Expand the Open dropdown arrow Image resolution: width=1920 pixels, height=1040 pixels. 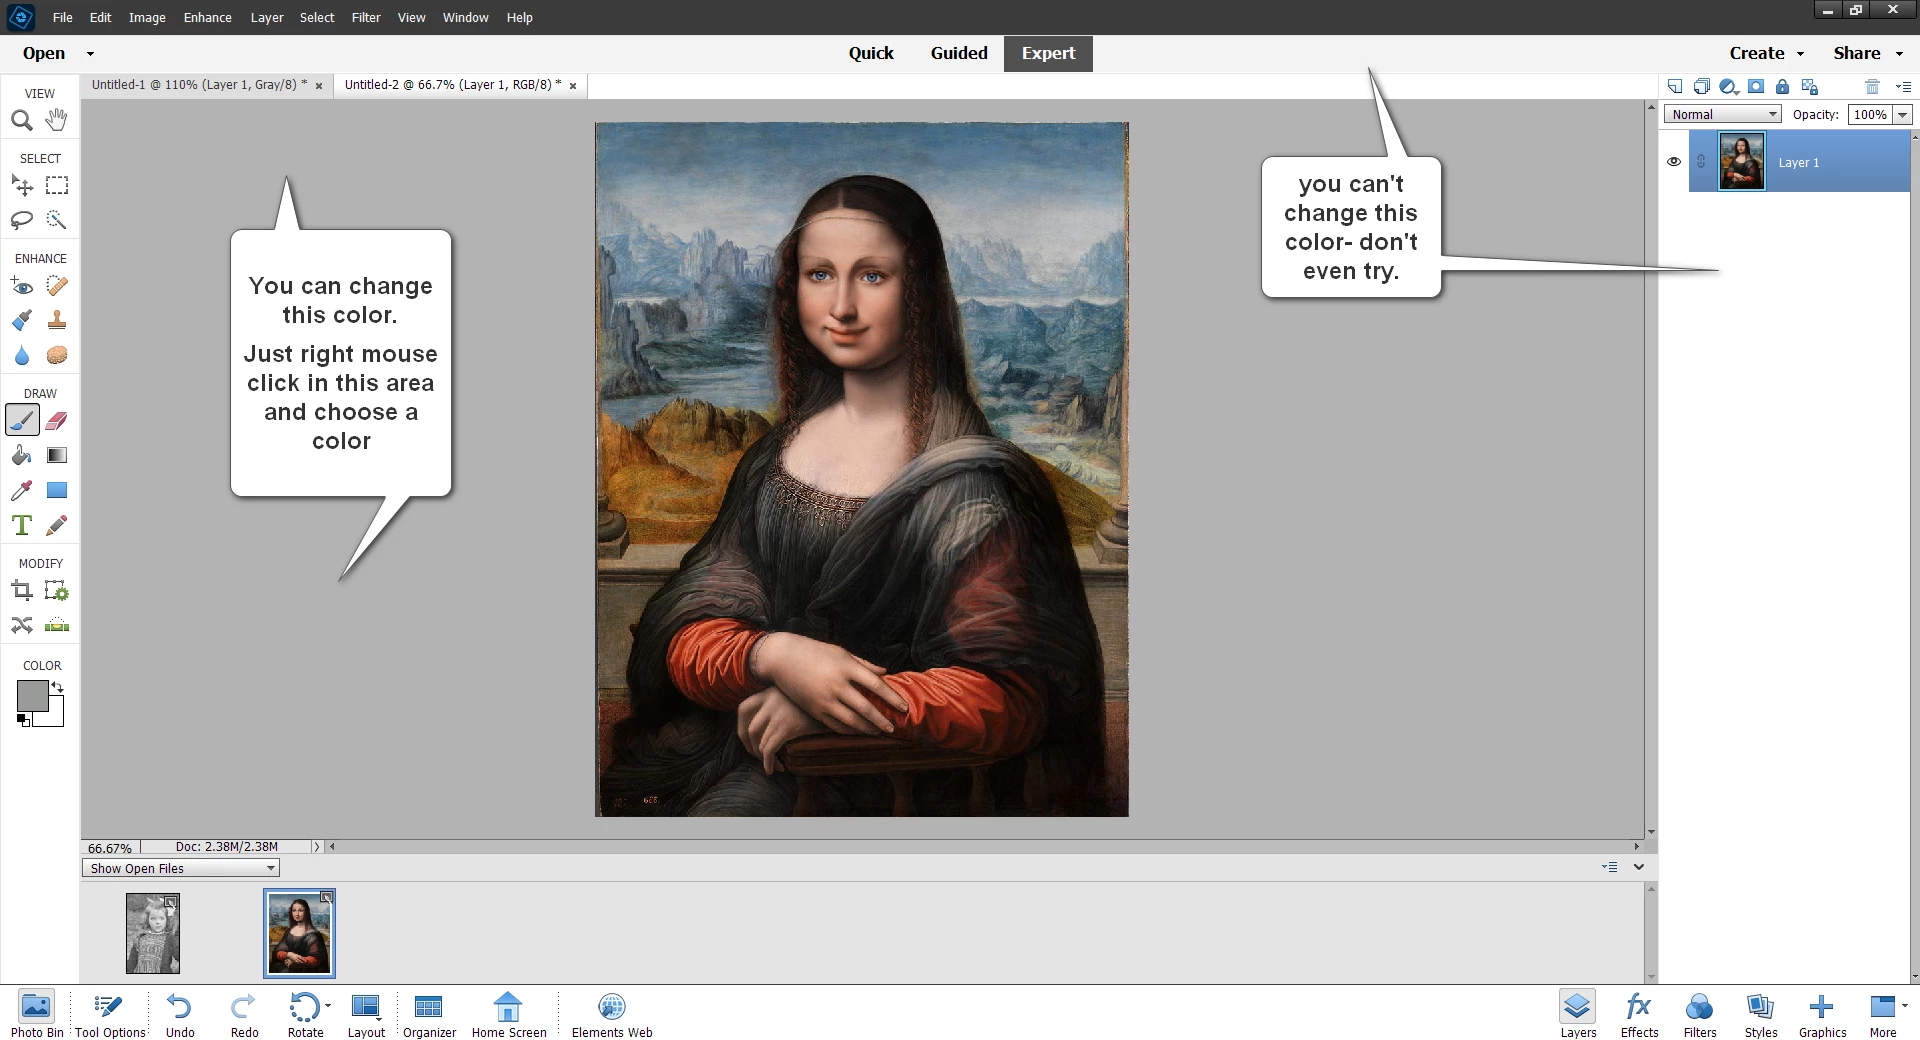90,54
